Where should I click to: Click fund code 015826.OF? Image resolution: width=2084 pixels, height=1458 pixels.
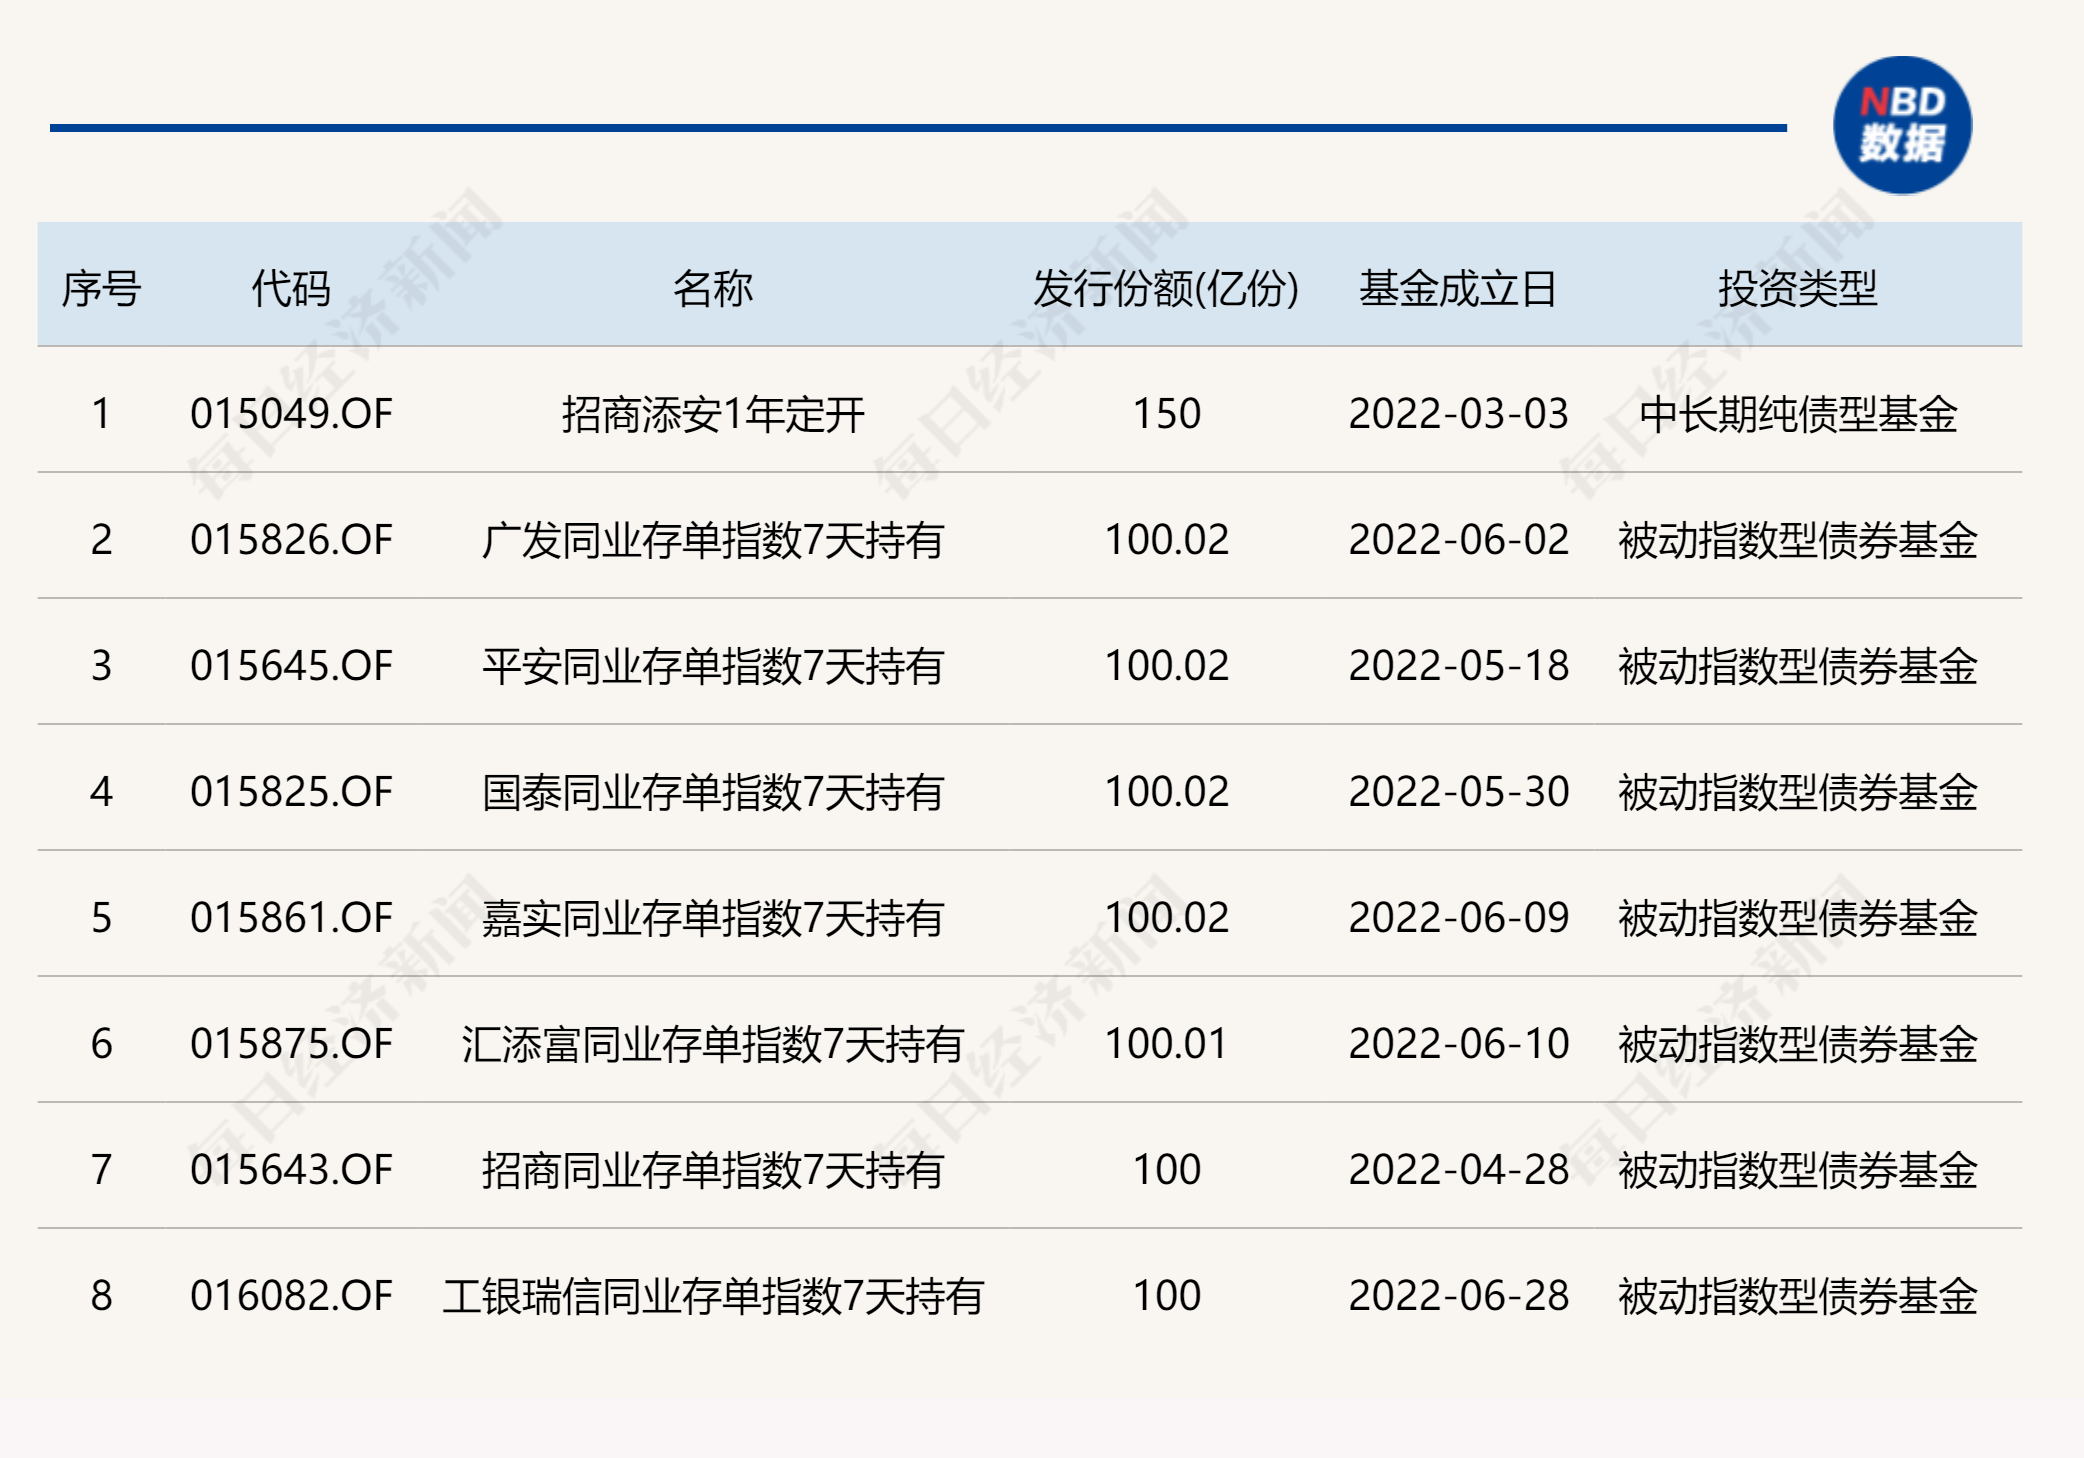point(291,540)
